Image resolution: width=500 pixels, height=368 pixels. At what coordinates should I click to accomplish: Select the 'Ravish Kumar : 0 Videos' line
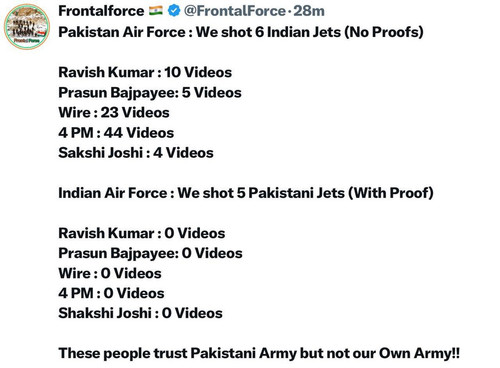(142, 233)
